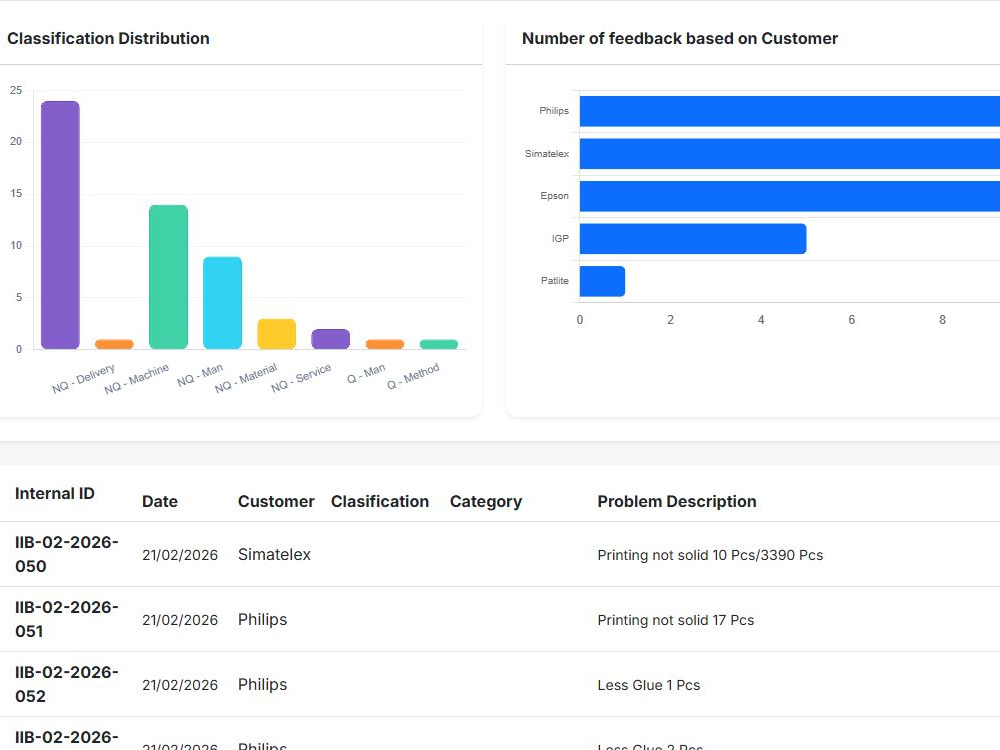Click the Q - Method axis label
Image resolution: width=1000 pixels, height=750 pixels.
(x=413, y=376)
